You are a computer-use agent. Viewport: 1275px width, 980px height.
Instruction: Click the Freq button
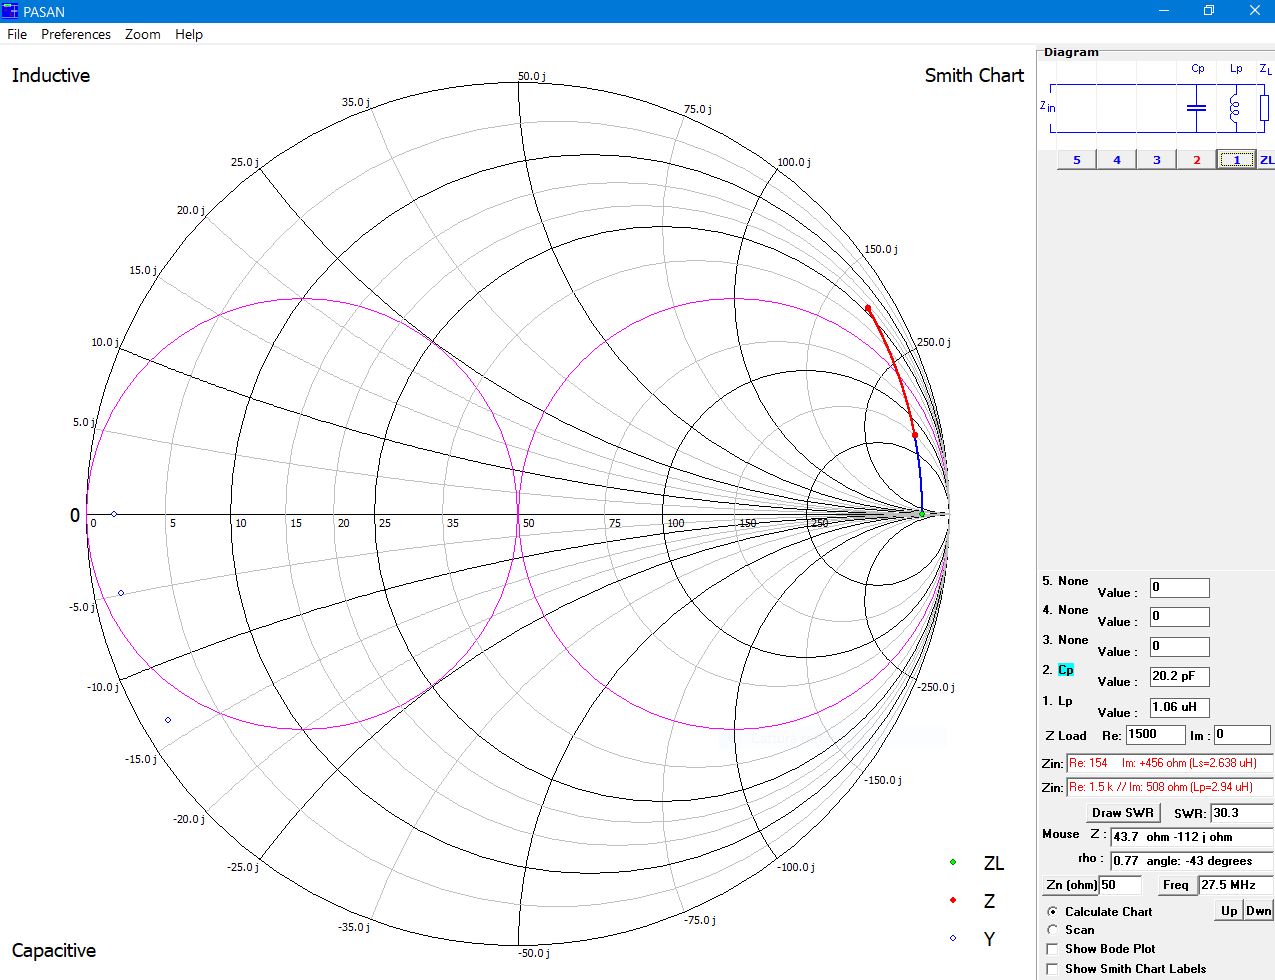point(1176,885)
